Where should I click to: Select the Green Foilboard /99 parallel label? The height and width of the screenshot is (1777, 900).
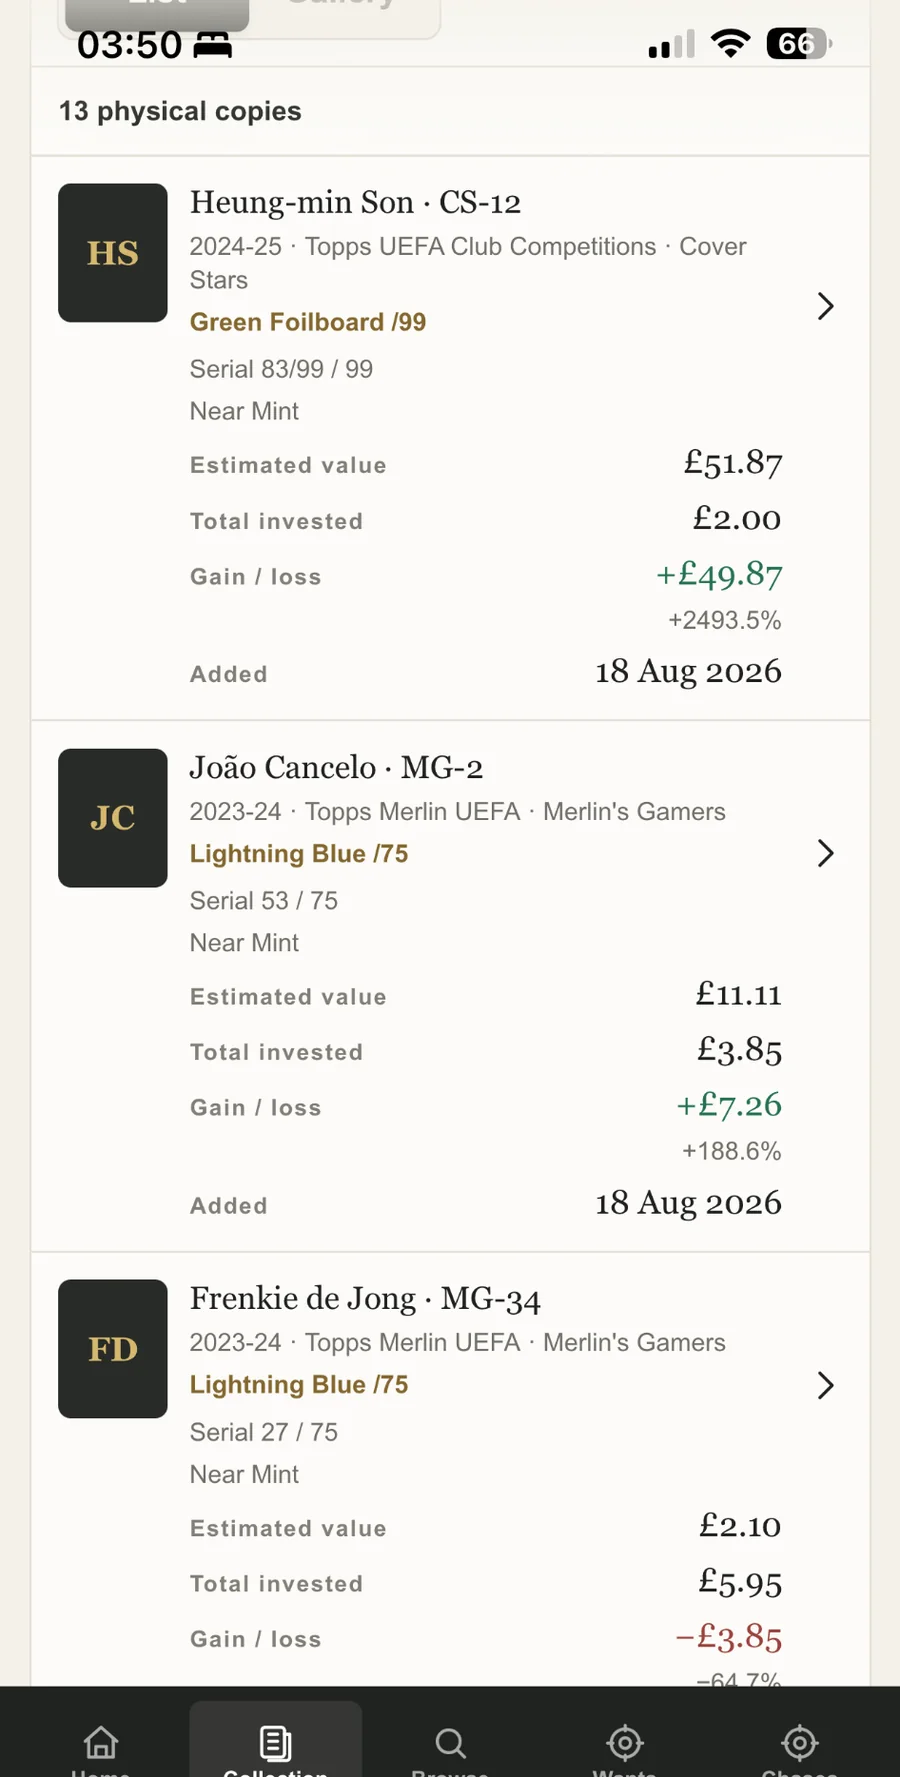tap(308, 322)
